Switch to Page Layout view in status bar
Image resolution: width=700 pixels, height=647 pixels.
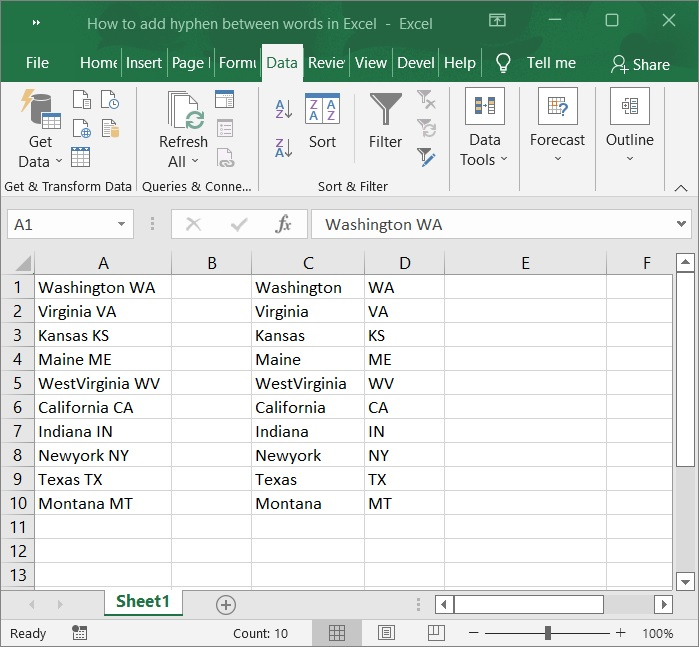(x=387, y=633)
